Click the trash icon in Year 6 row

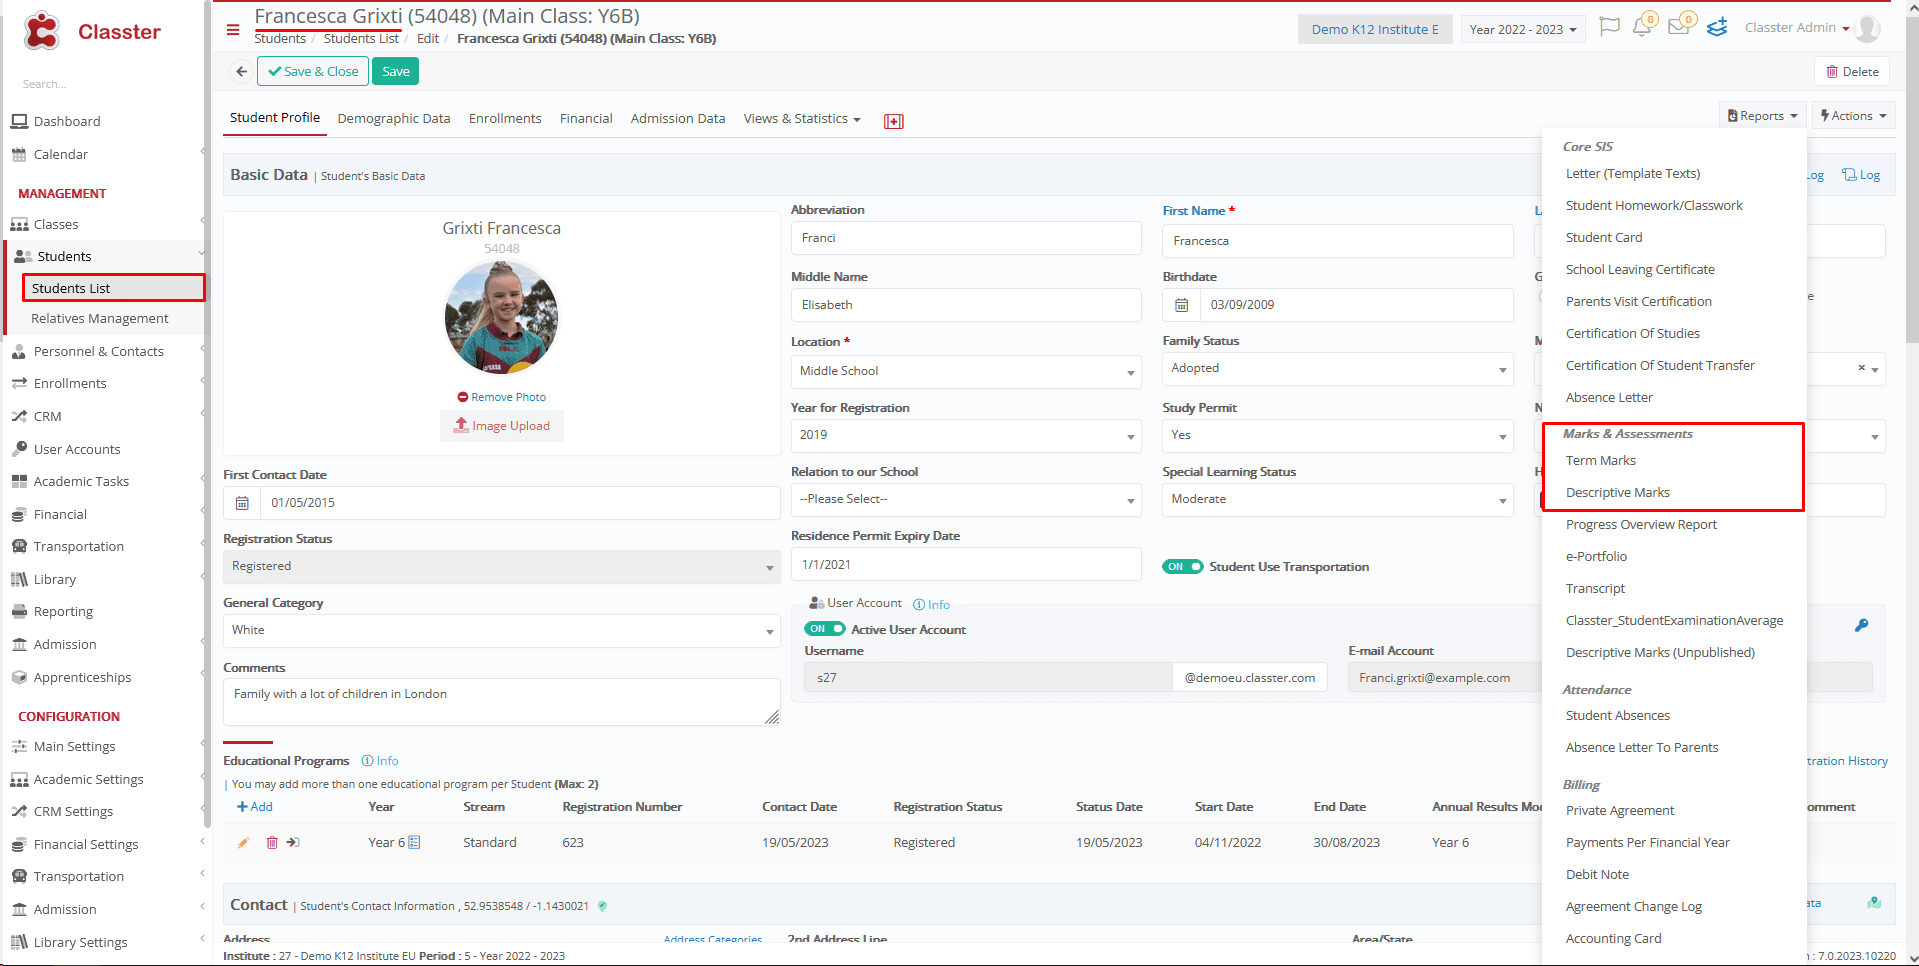pyautogui.click(x=272, y=843)
